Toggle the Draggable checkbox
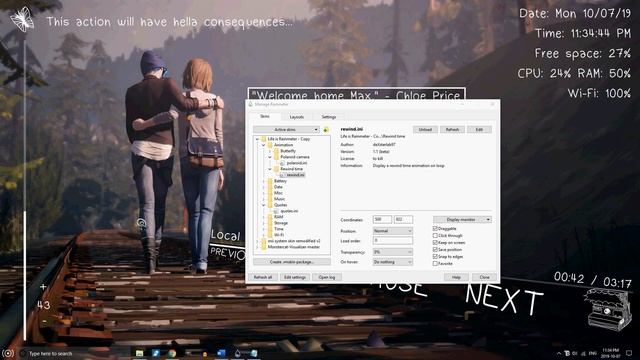 tap(435, 229)
